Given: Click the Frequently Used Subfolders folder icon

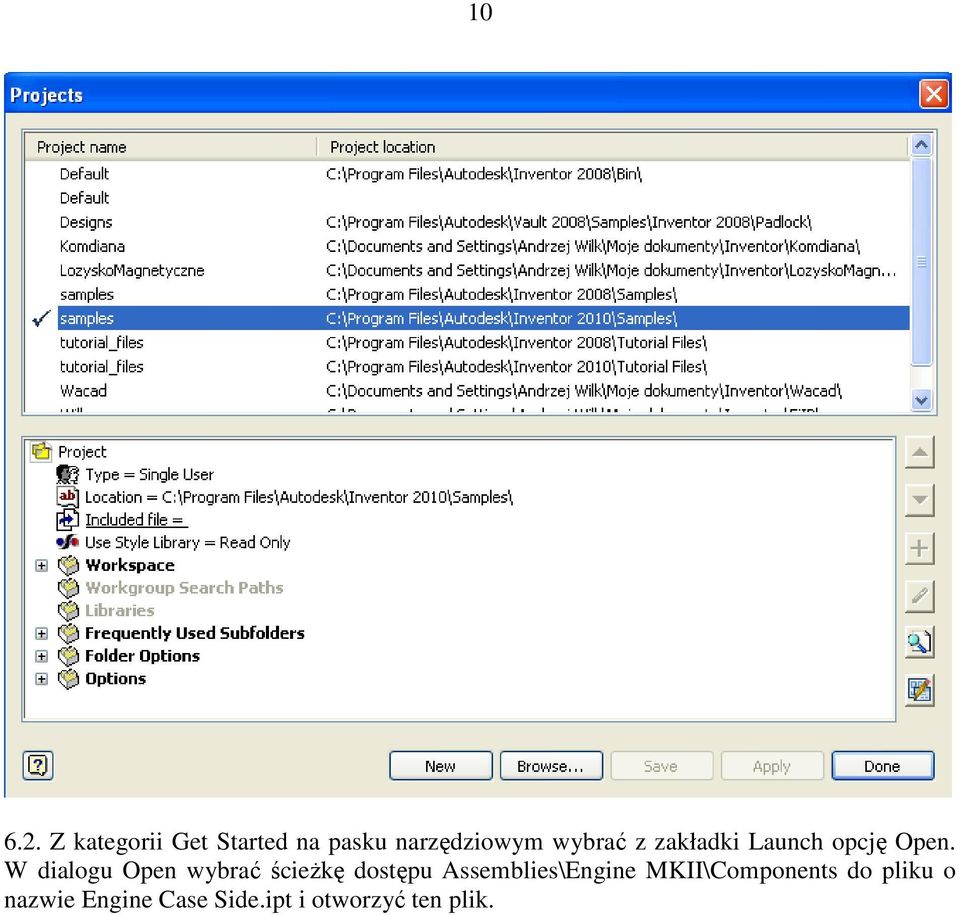Looking at the screenshot, I should [x=69, y=633].
